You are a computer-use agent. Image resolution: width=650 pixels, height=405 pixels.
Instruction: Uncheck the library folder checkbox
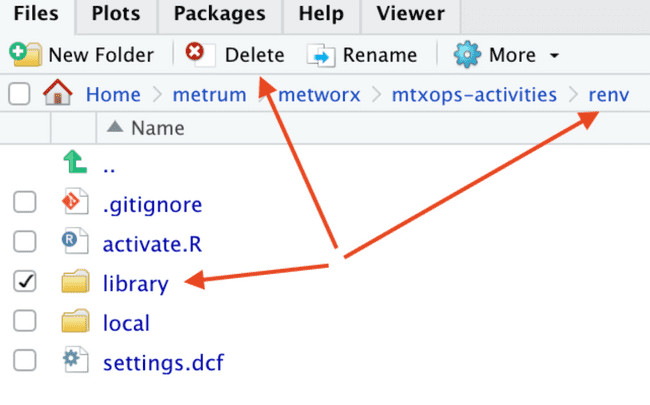point(25,281)
